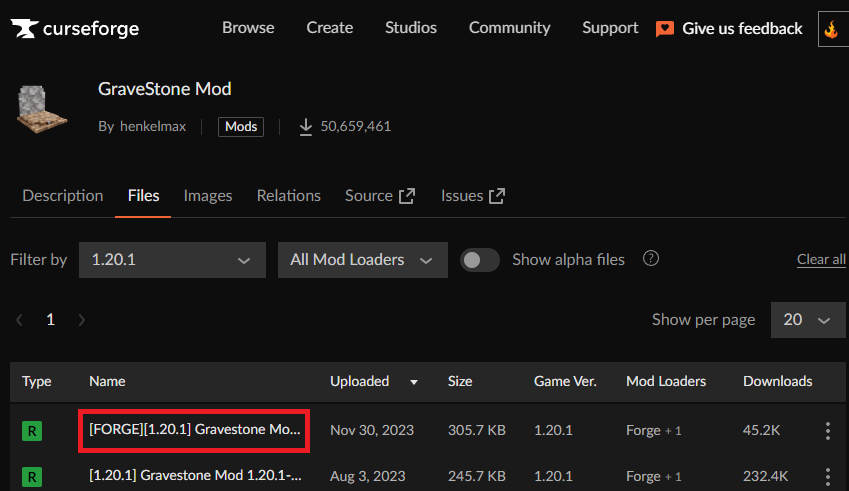The image size is (849, 491).
Task: Click the green R release badge in first row
Action: tap(33, 431)
